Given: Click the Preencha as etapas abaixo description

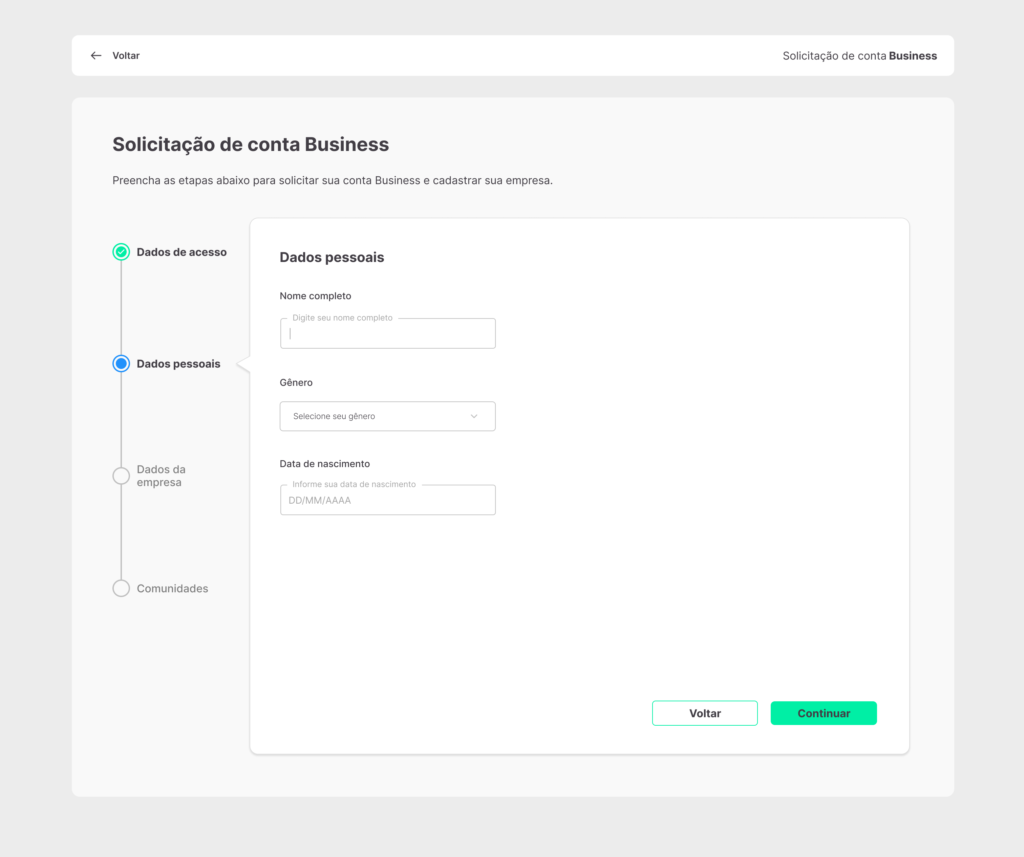Looking at the screenshot, I should tap(332, 180).
